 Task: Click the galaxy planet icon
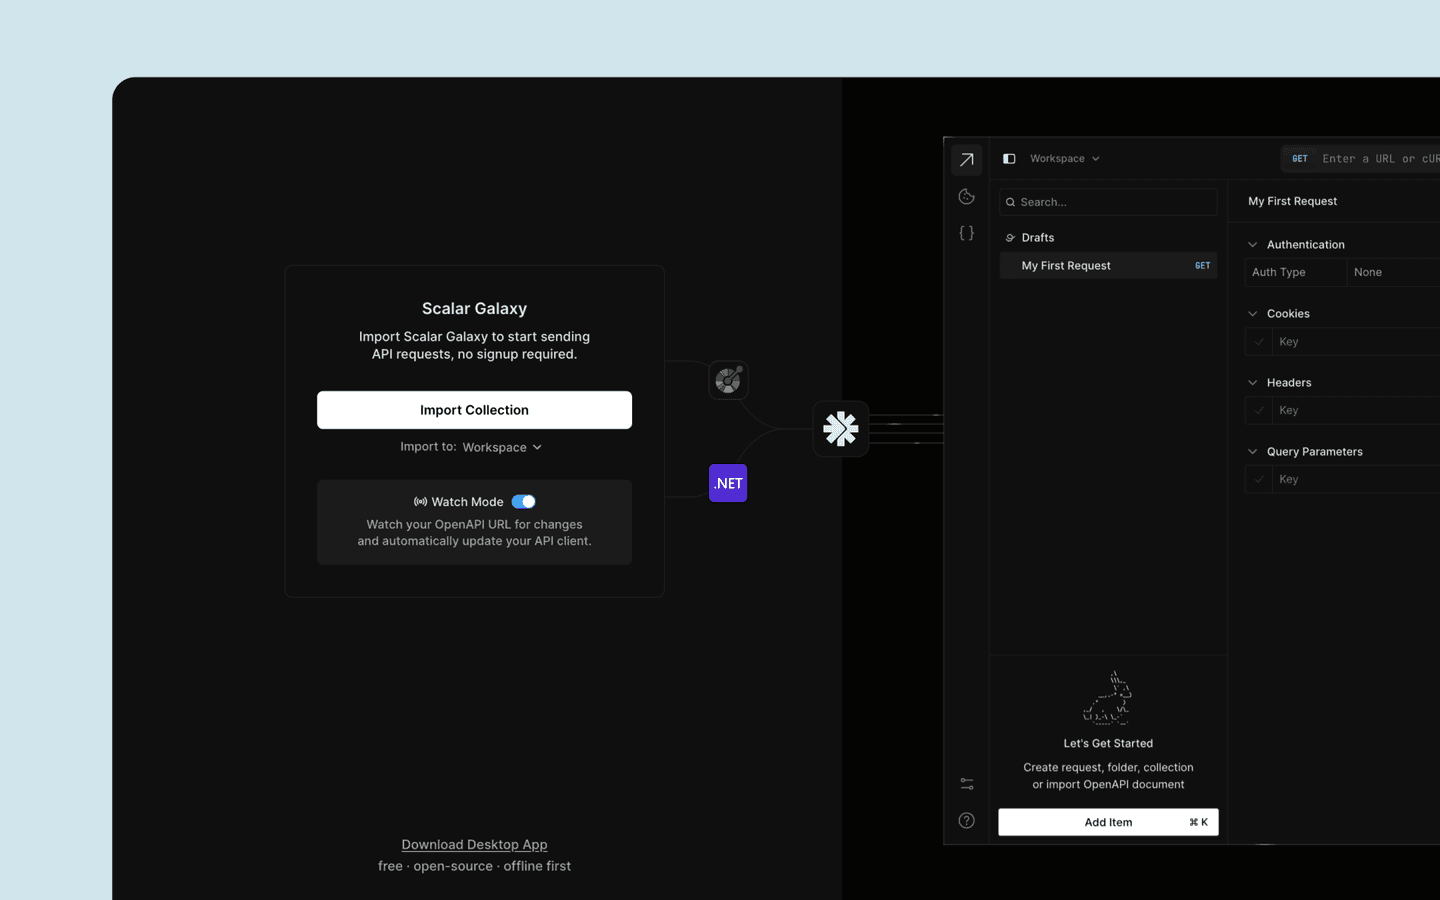(728, 380)
